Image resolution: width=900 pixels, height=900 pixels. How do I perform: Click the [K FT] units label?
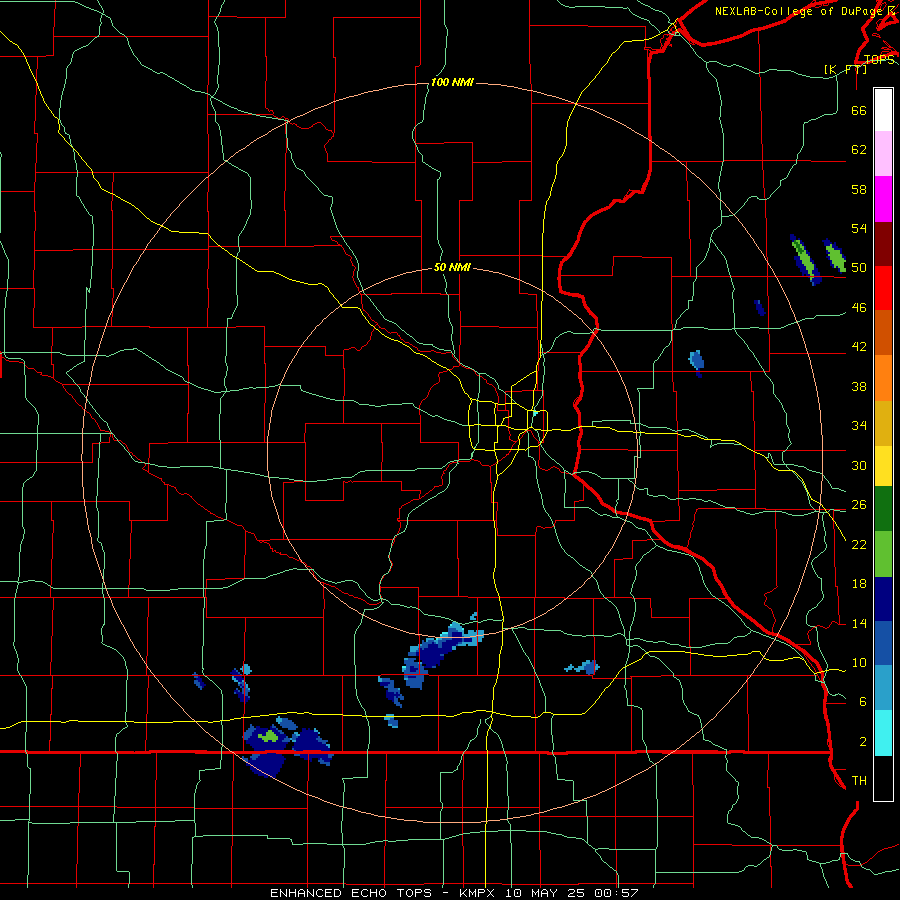845,69
